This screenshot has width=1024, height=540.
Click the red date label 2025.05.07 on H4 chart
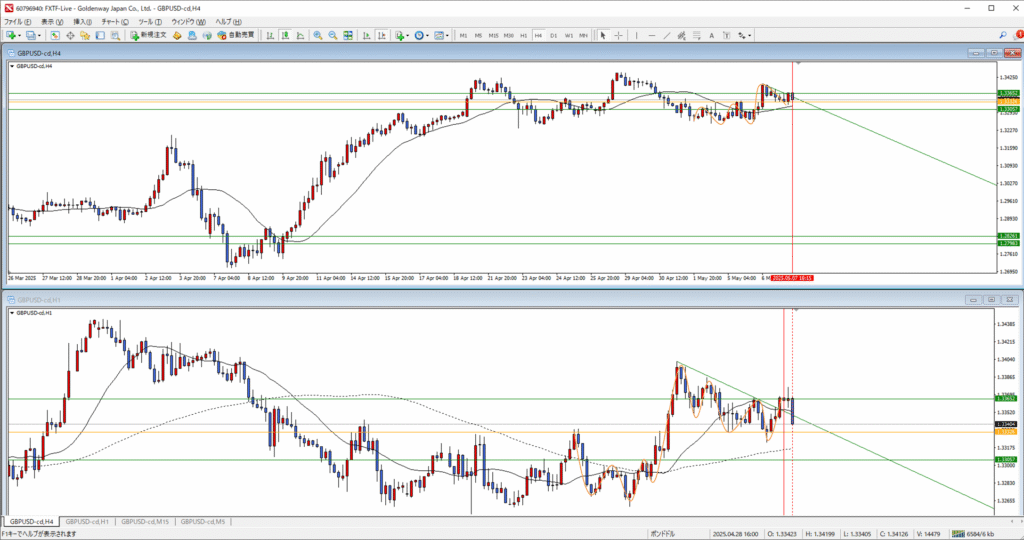click(792, 278)
